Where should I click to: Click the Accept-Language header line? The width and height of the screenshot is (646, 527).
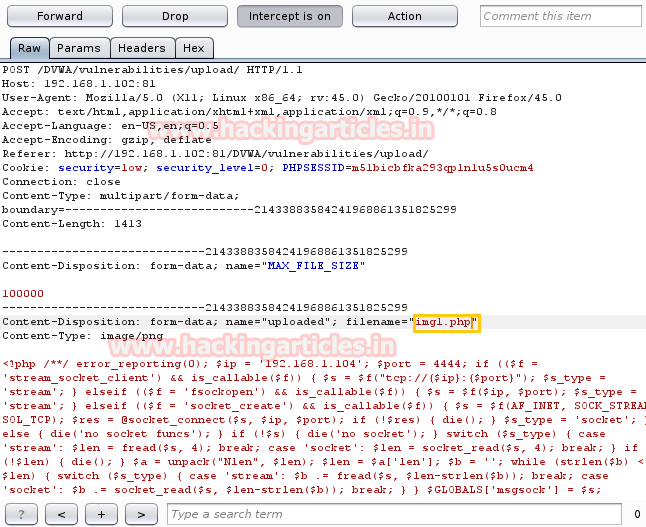(110, 126)
